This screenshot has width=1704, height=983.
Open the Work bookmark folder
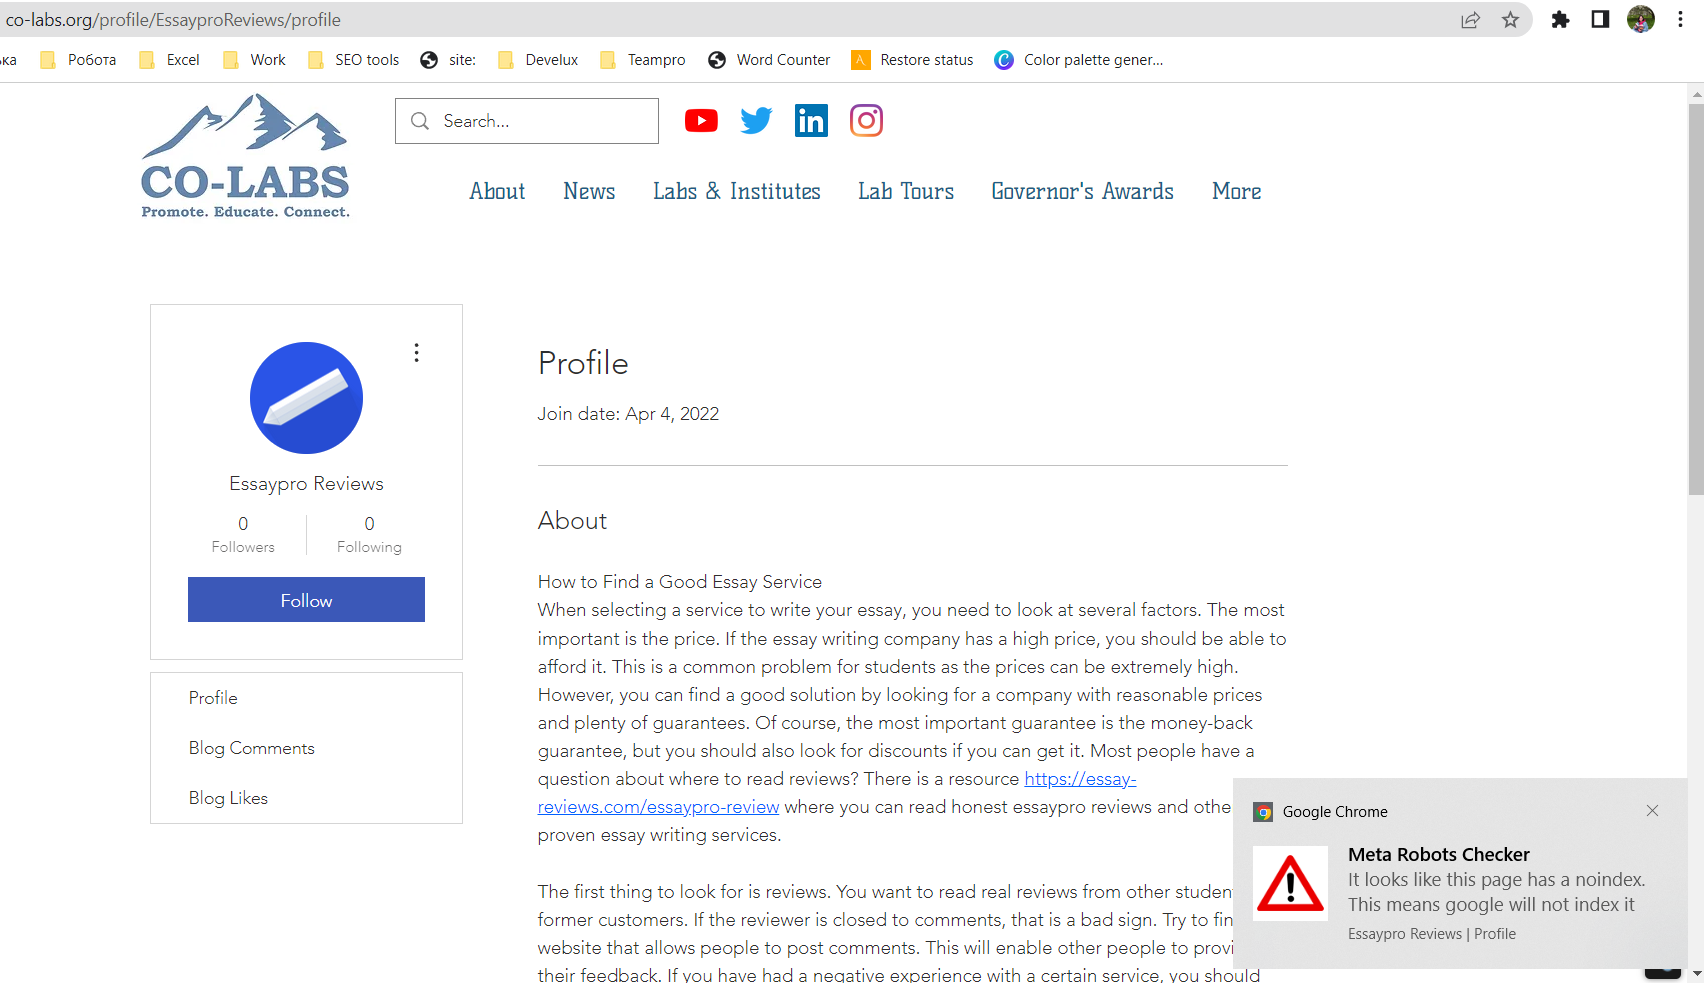tap(254, 60)
